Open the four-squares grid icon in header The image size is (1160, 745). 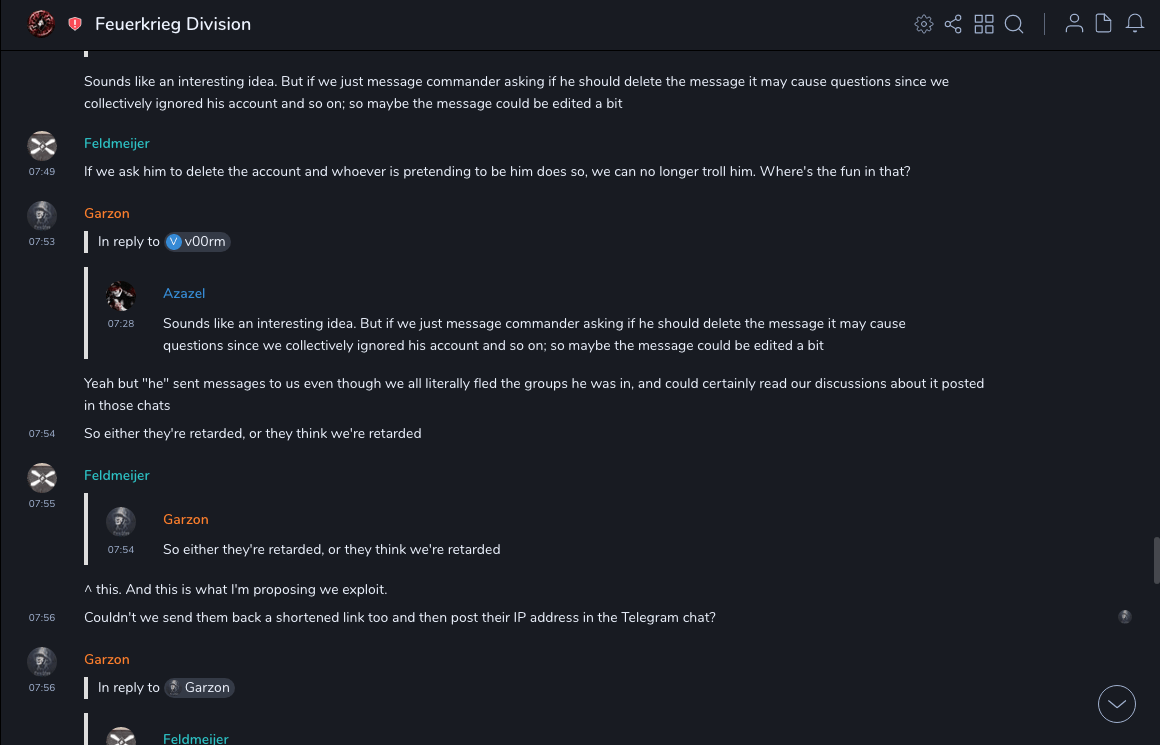pyautogui.click(x=984, y=24)
